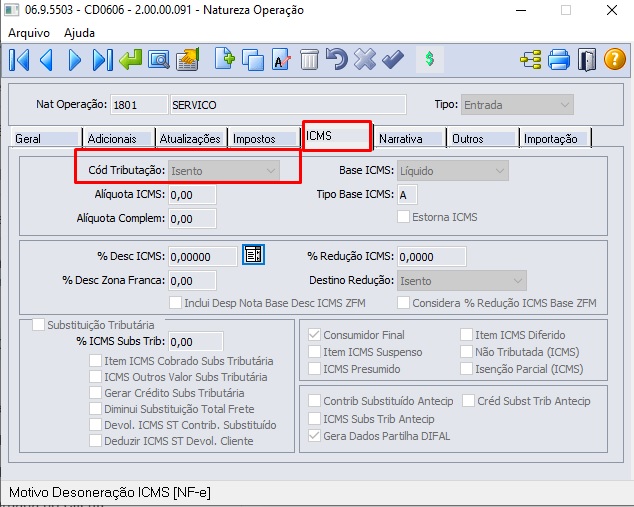The image size is (634, 507).
Task: Delete record with trash icon
Action: point(309,60)
